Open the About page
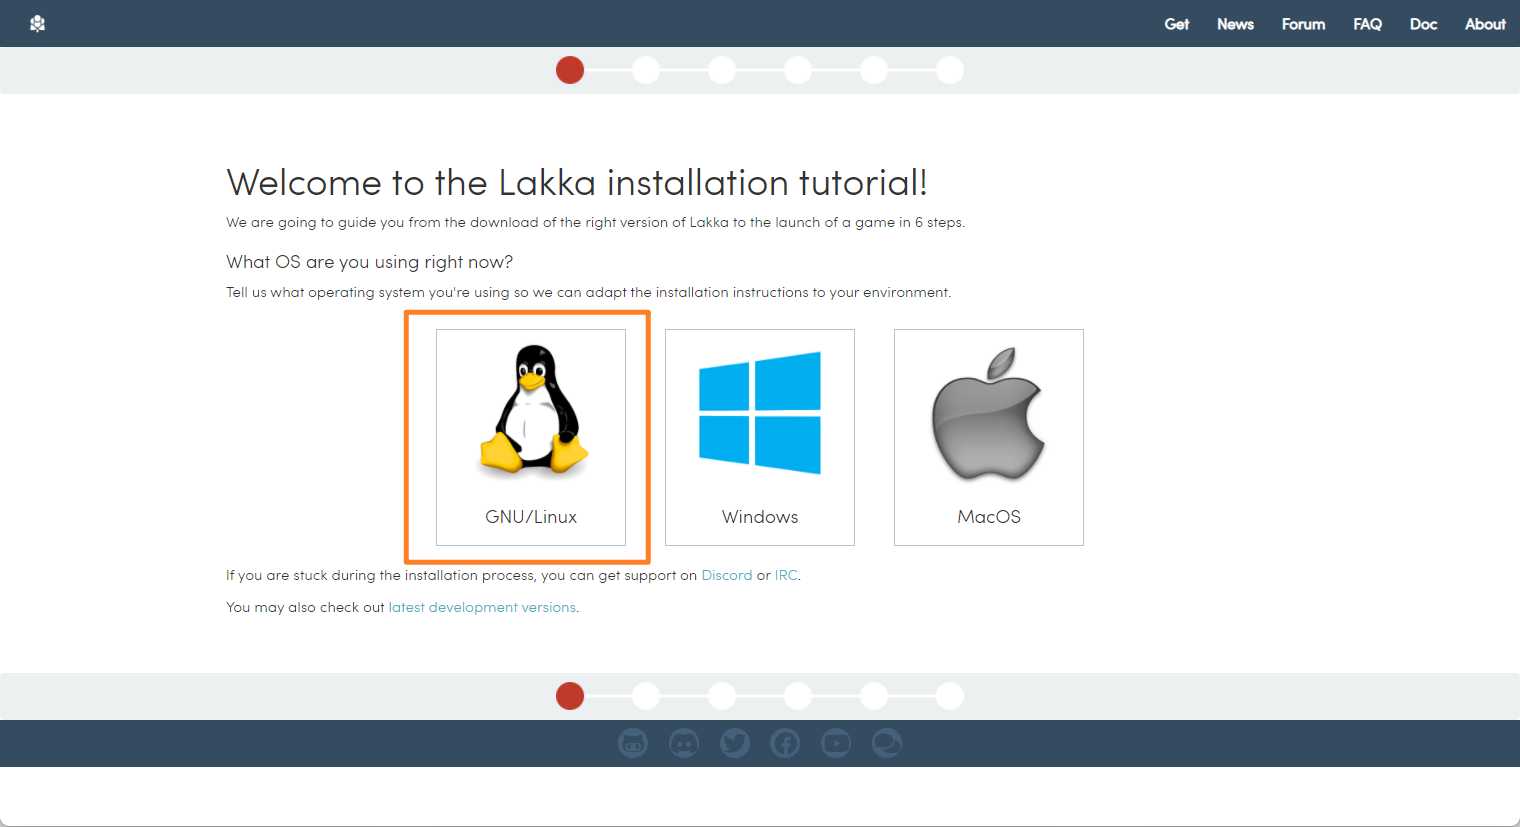 click(1485, 24)
